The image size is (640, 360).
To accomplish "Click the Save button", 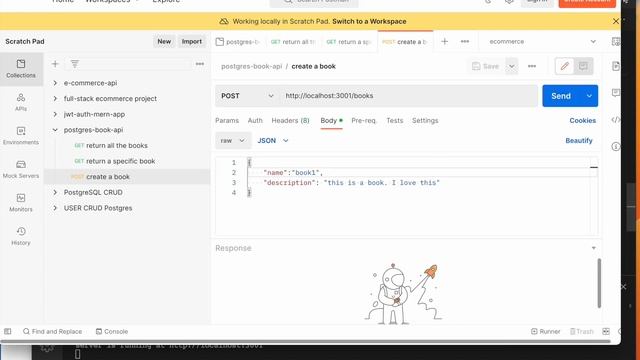I will (486, 66).
